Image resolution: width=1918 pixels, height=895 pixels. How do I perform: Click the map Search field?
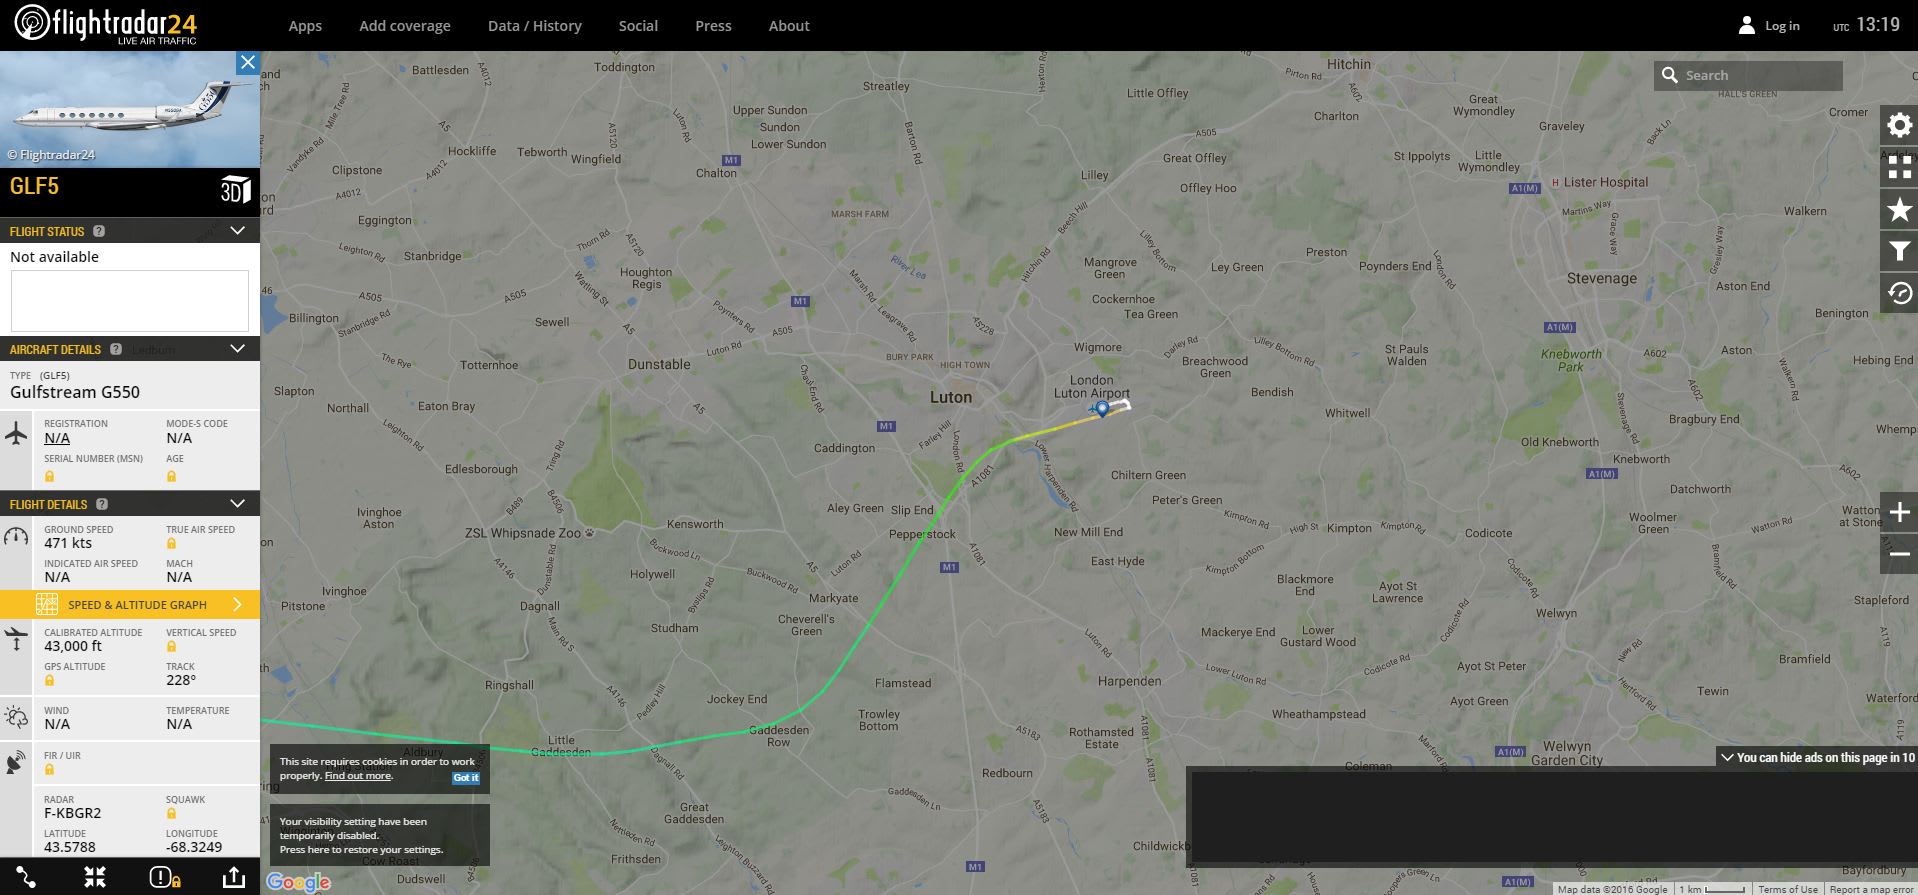tap(1748, 75)
